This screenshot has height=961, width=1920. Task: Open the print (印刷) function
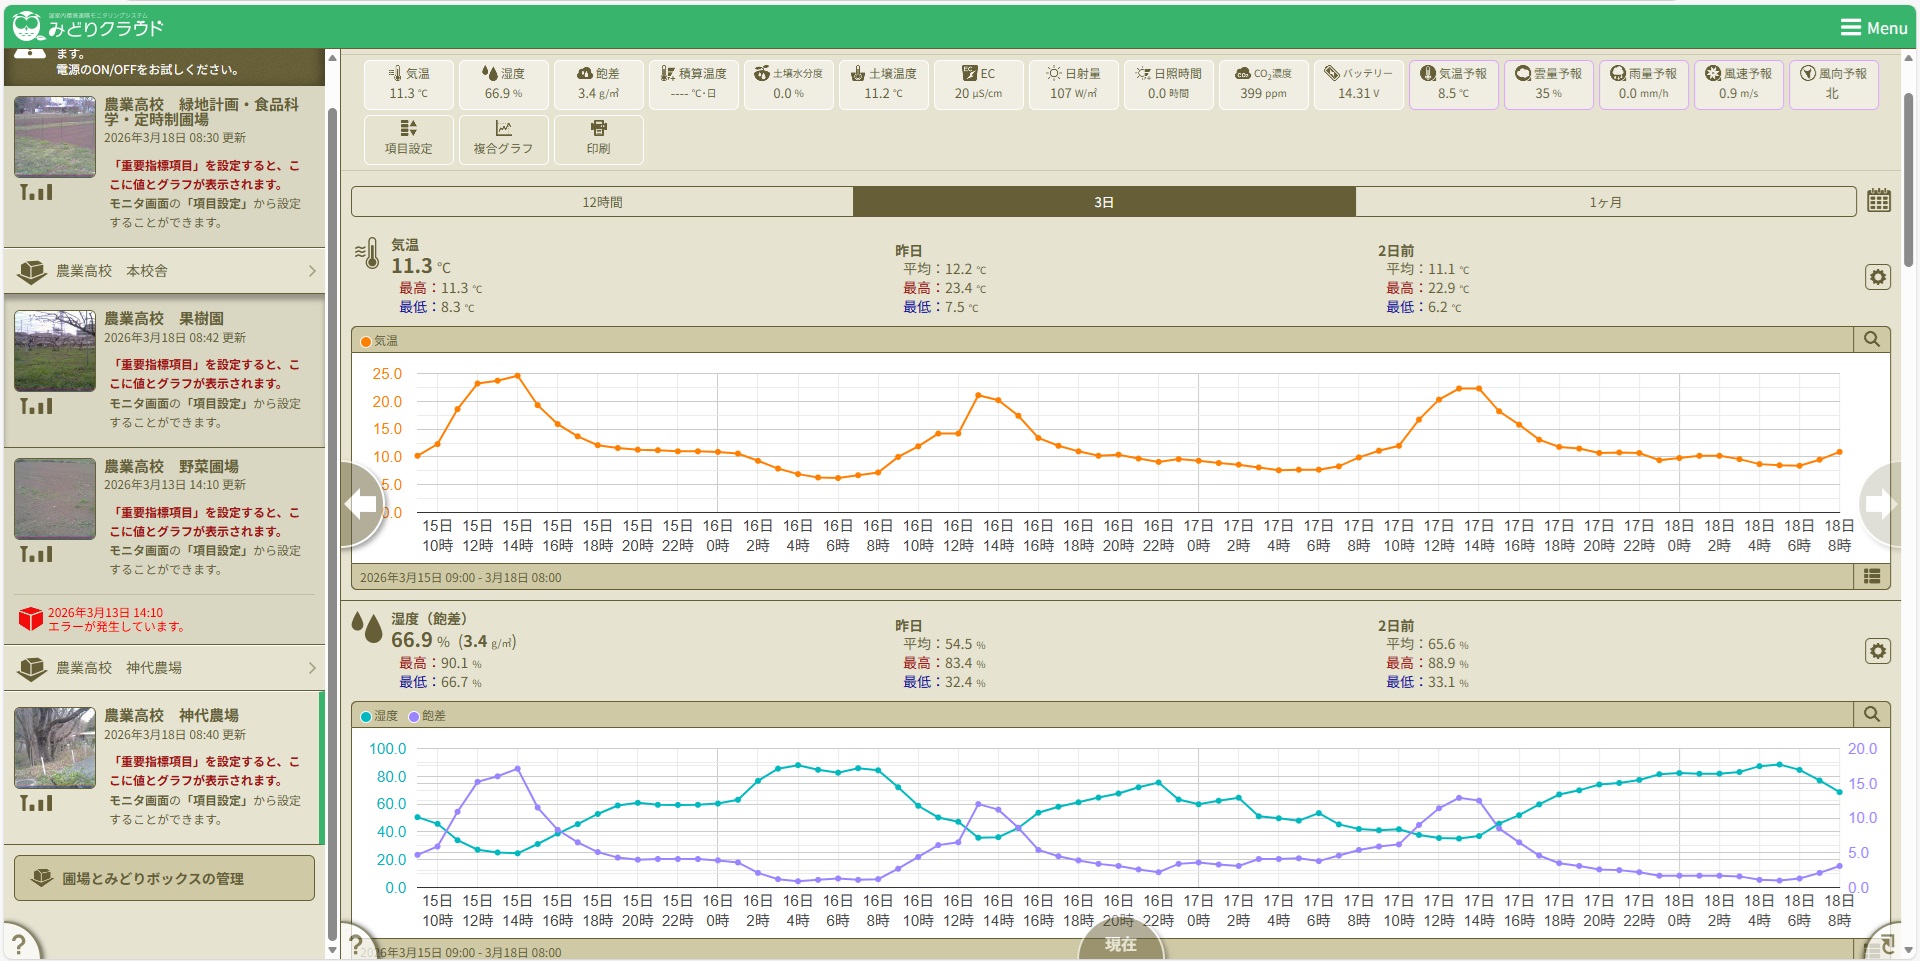coord(598,138)
